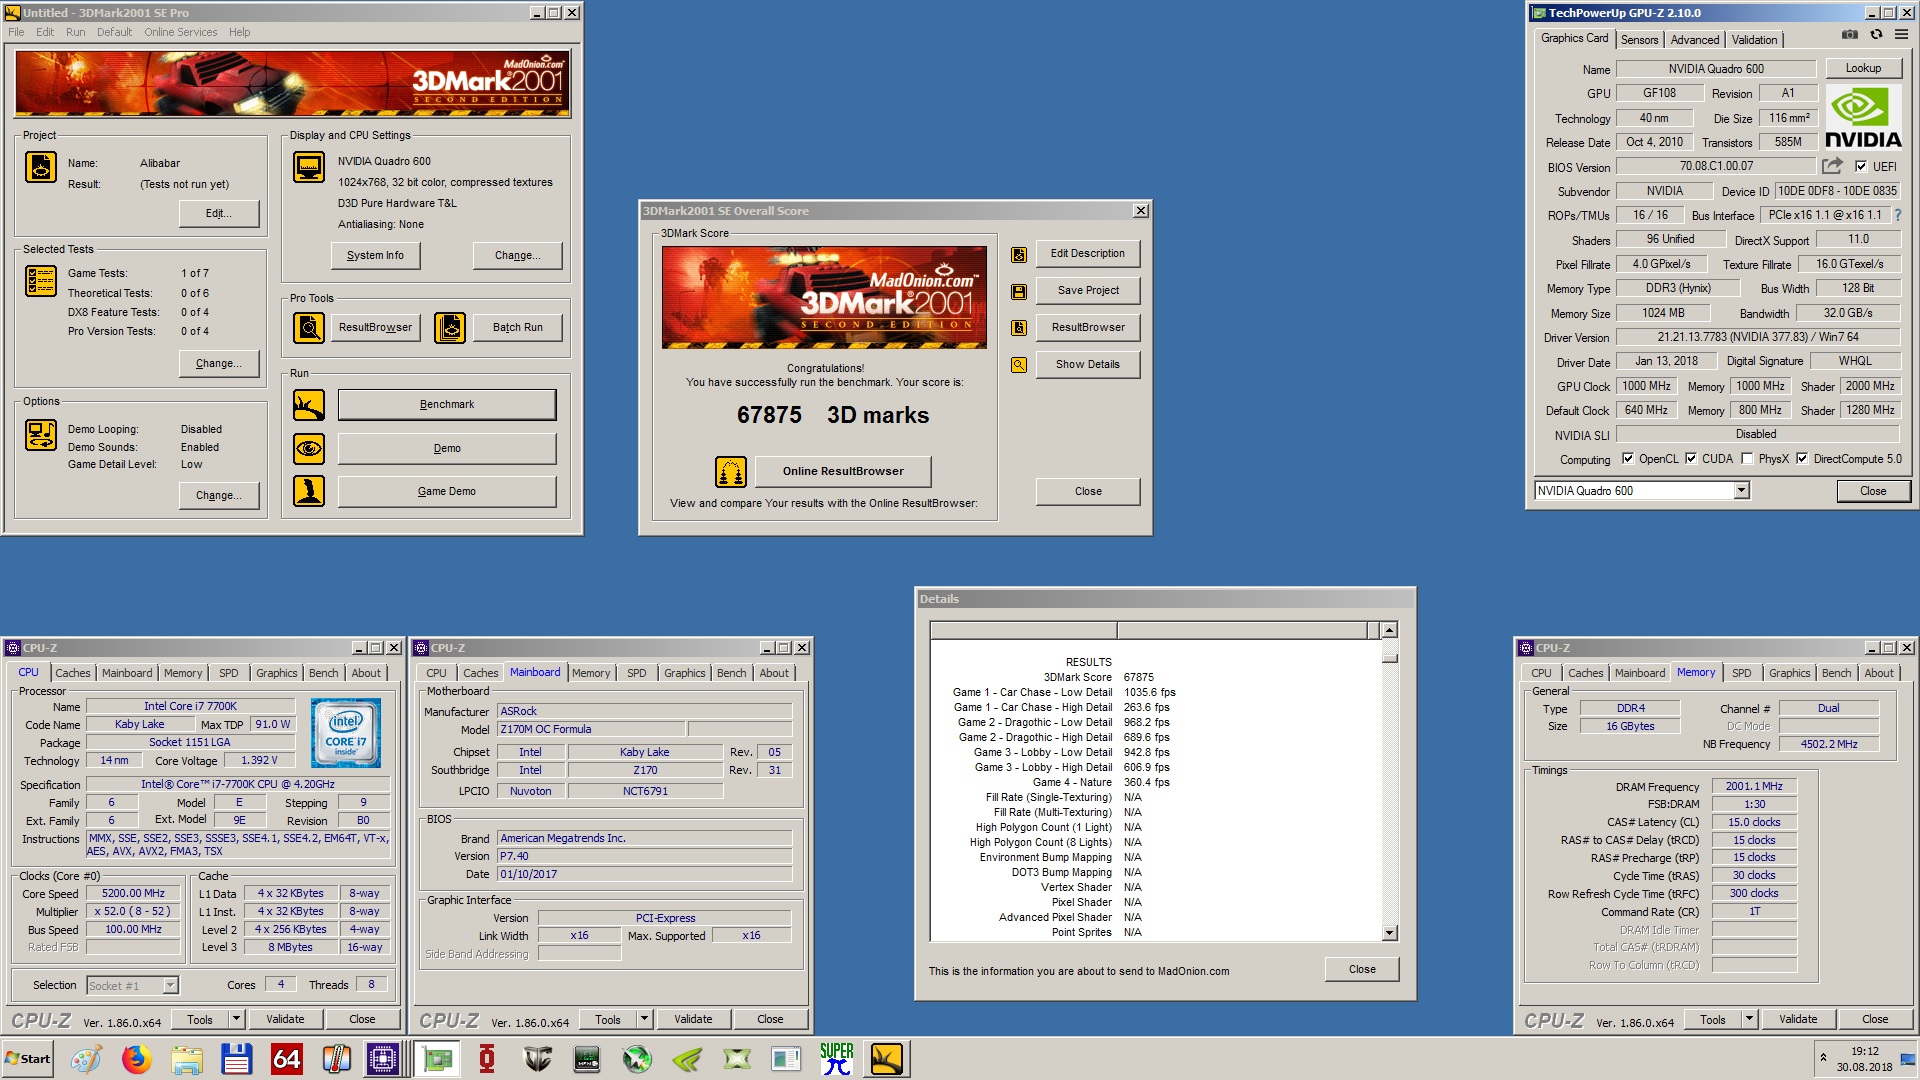Toggle the OpenCL checkbox
Viewport: 1920px width, 1080px height.
click(x=1628, y=459)
